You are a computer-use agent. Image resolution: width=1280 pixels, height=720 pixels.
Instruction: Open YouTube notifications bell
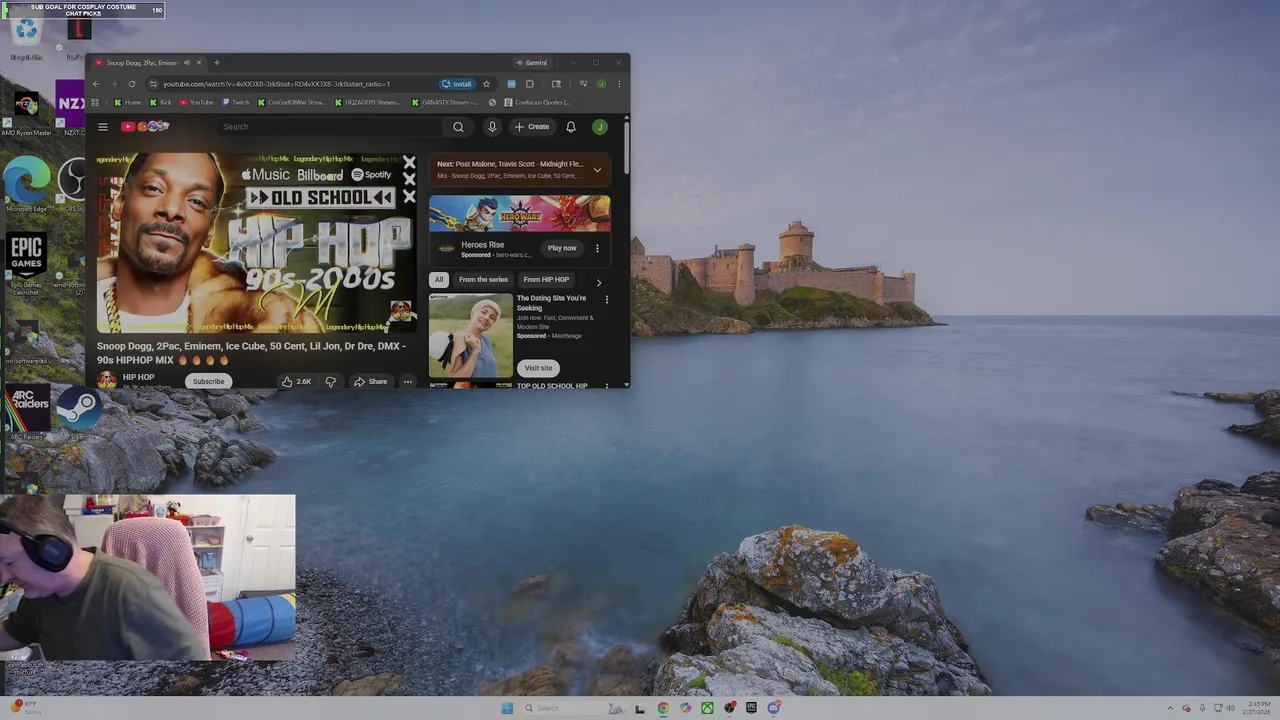(571, 127)
